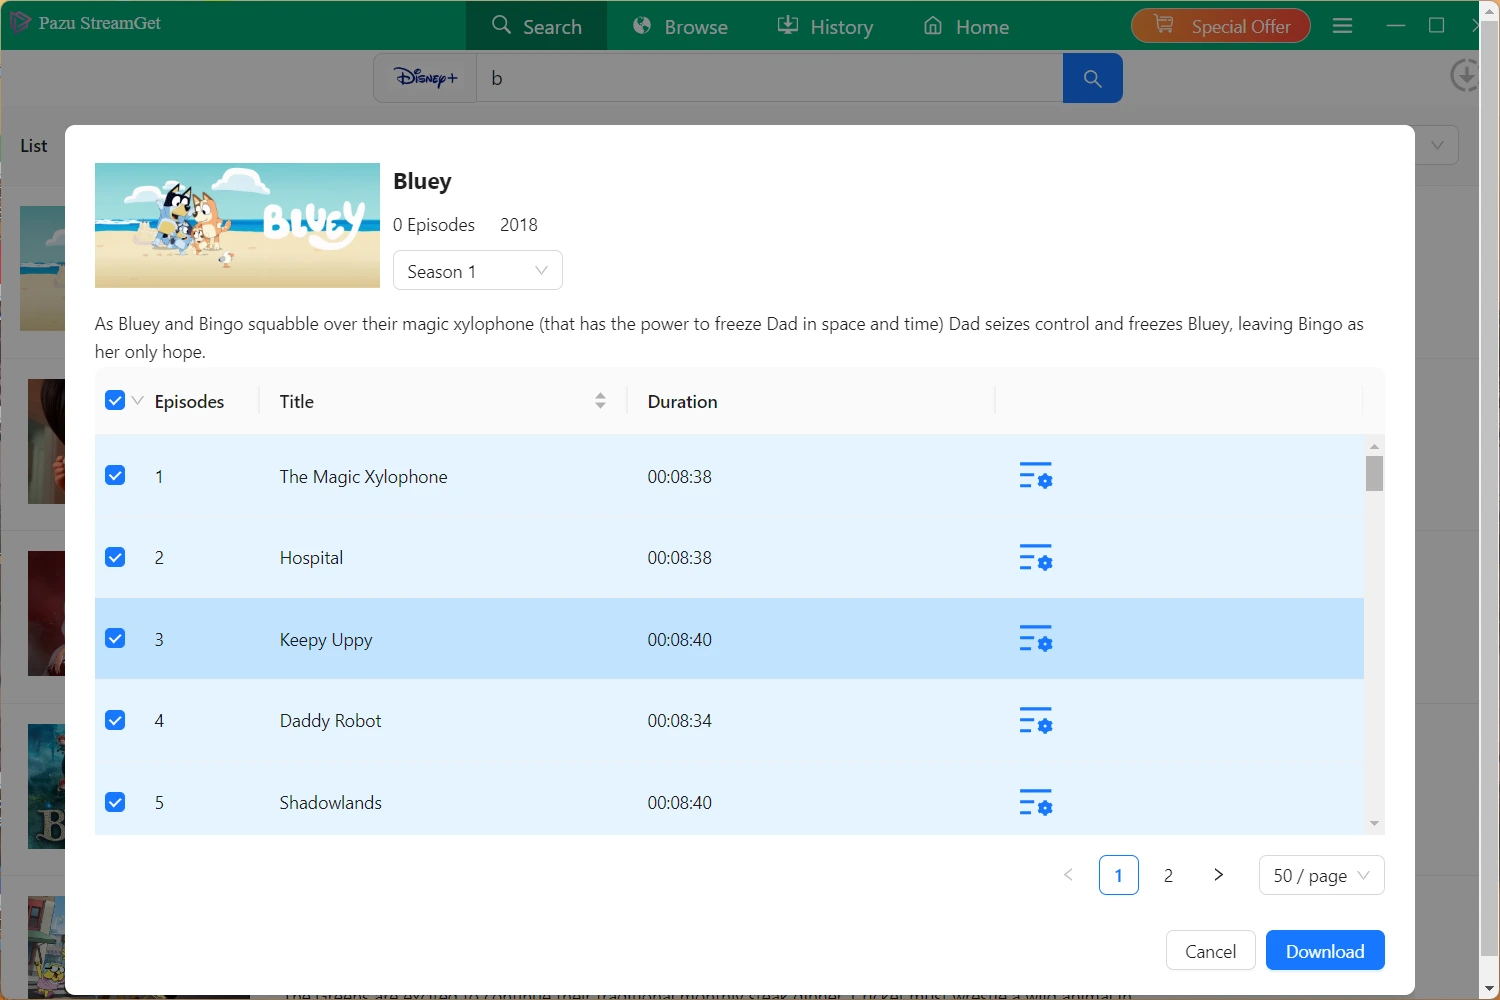Open settings icon for The Magic Xylophone

click(x=1035, y=476)
